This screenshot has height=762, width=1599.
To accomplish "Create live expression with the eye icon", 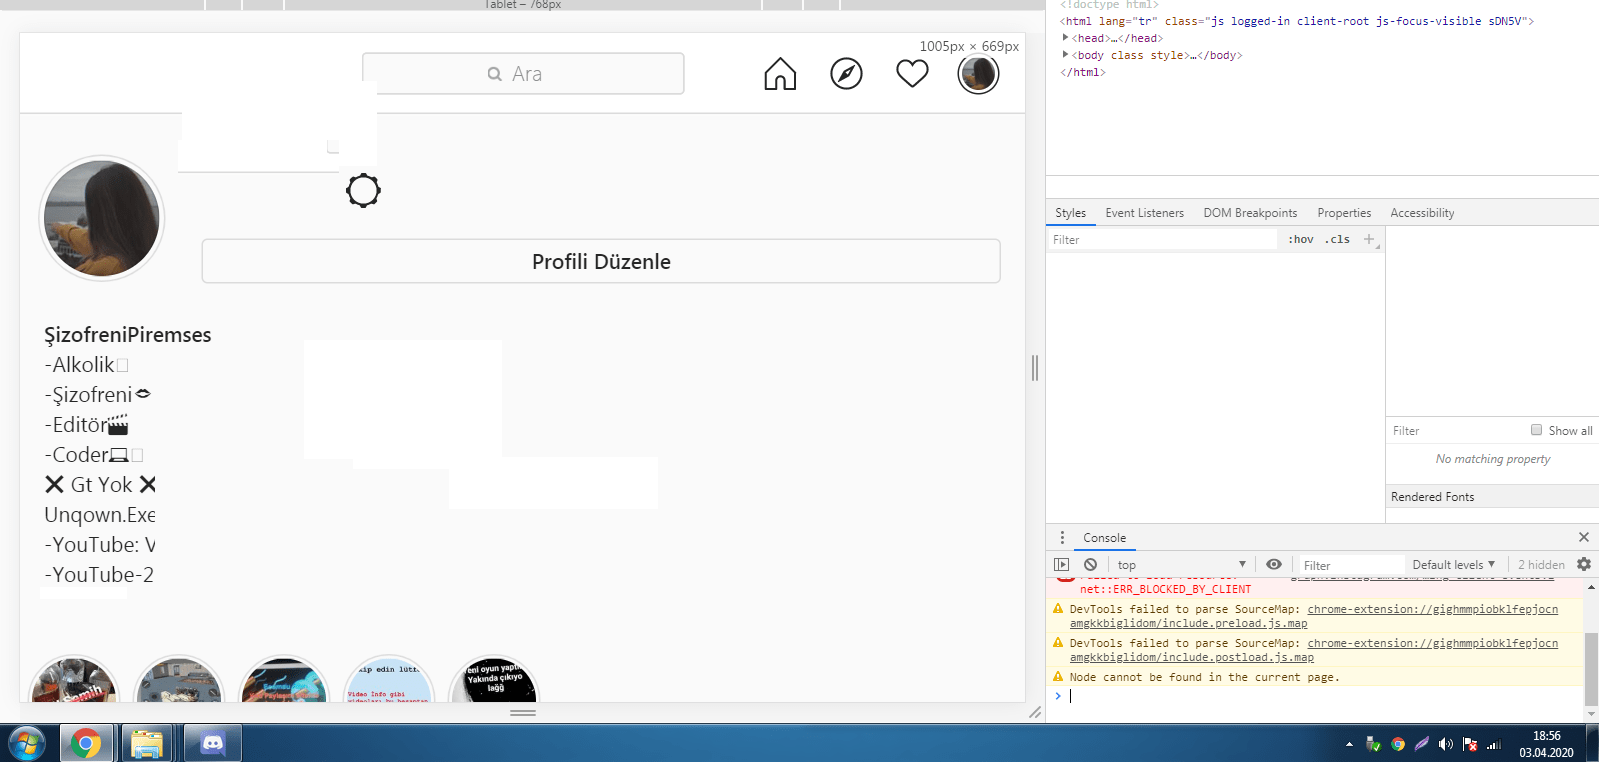I will pos(1273,565).
